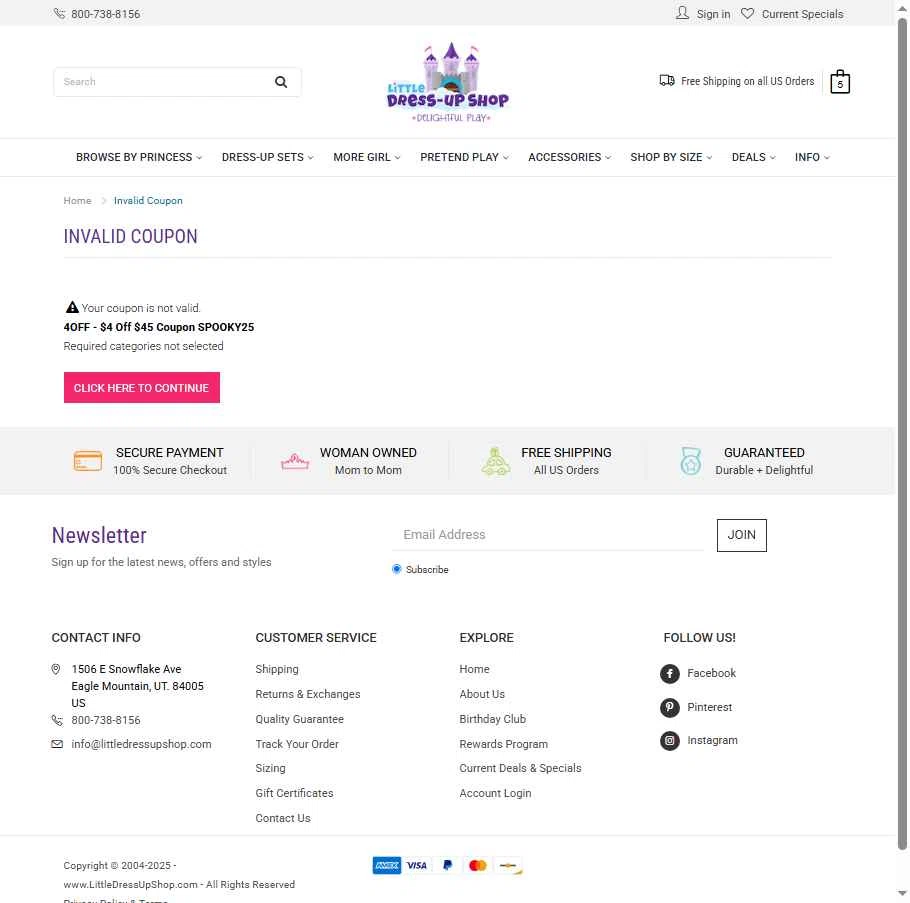Expand the Shop by Size menu
Viewport: 910px width, 903px height.
[x=671, y=157]
